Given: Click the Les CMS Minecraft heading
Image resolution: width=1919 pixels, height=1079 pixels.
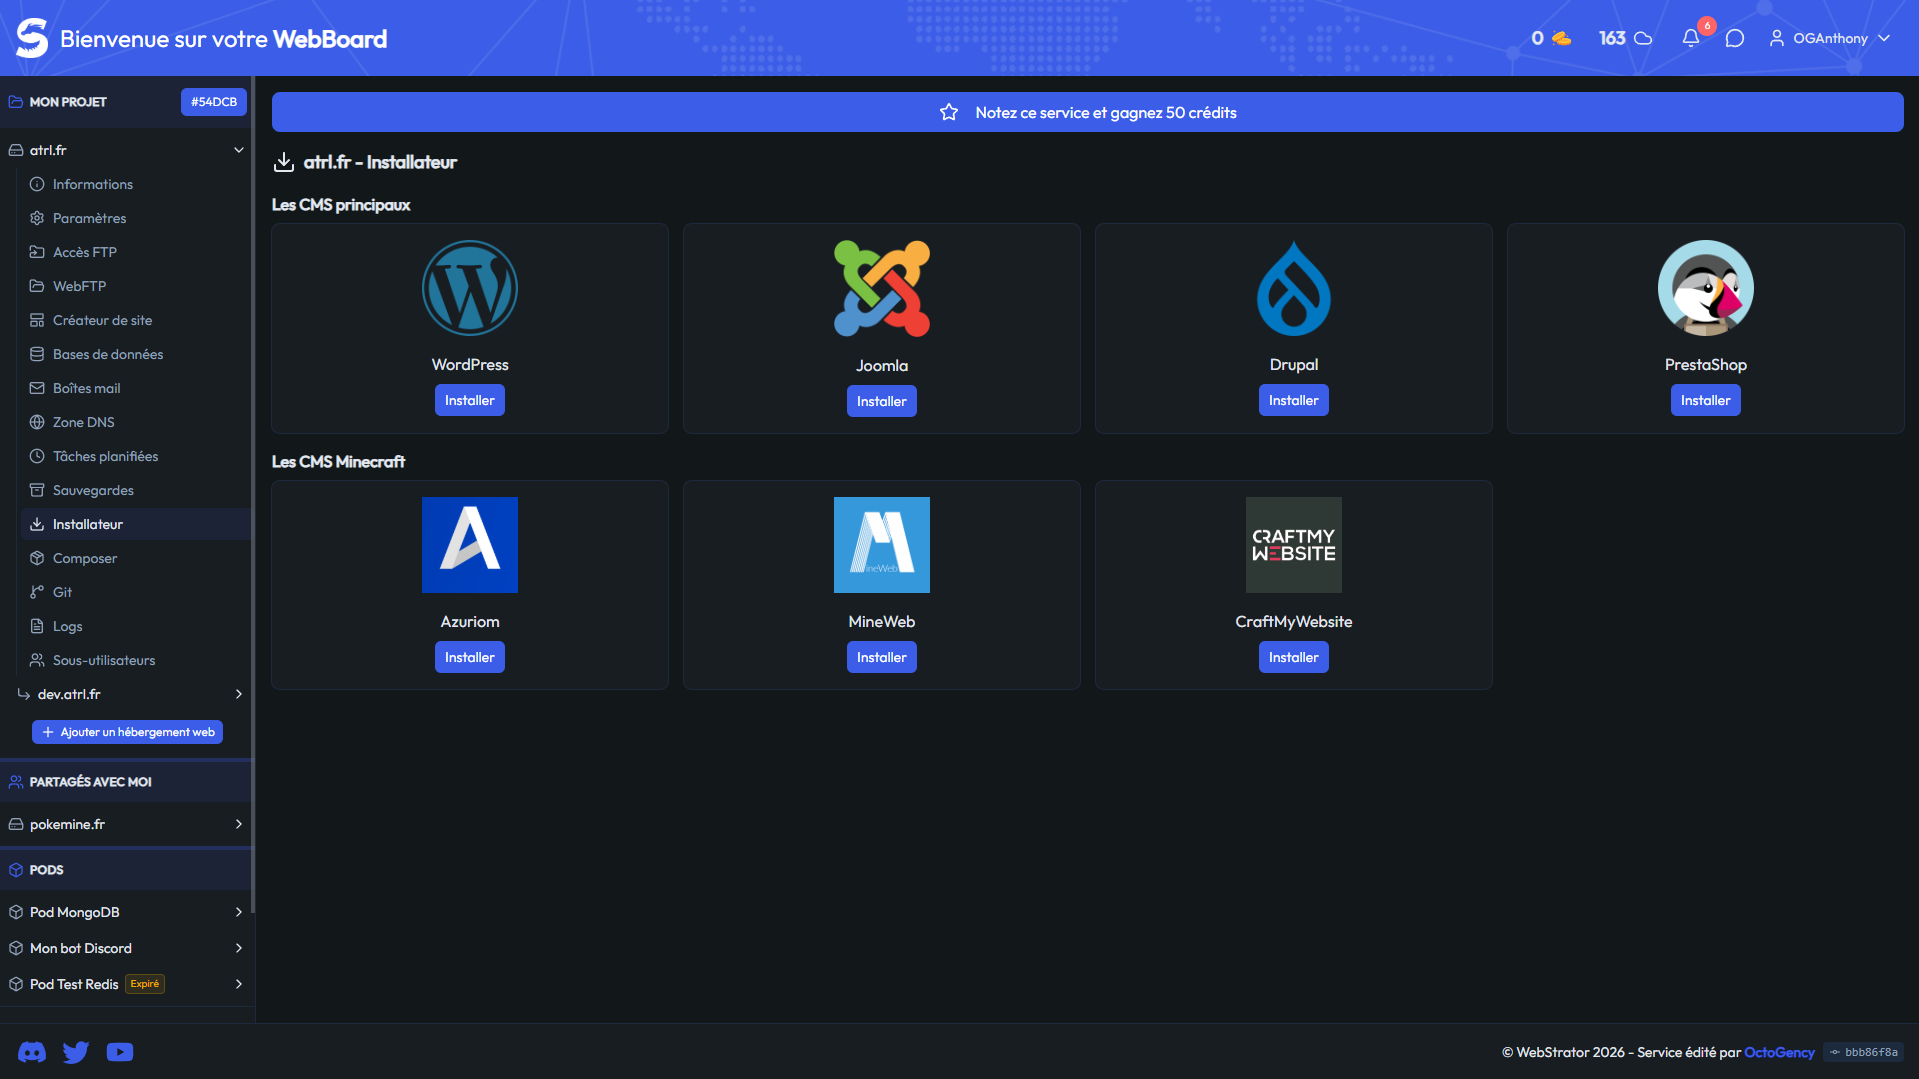Looking at the screenshot, I should tap(338, 462).
